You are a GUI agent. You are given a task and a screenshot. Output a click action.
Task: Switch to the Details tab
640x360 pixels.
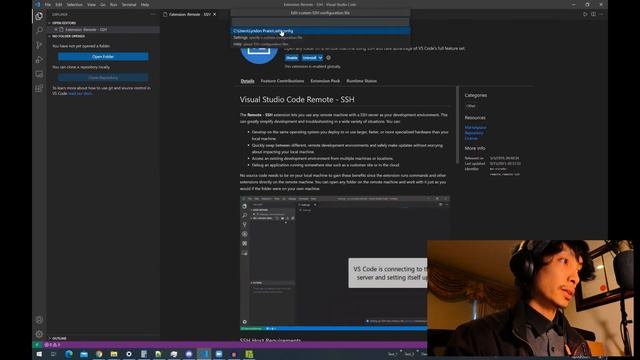pyautogui.click(x=247, y=81)
